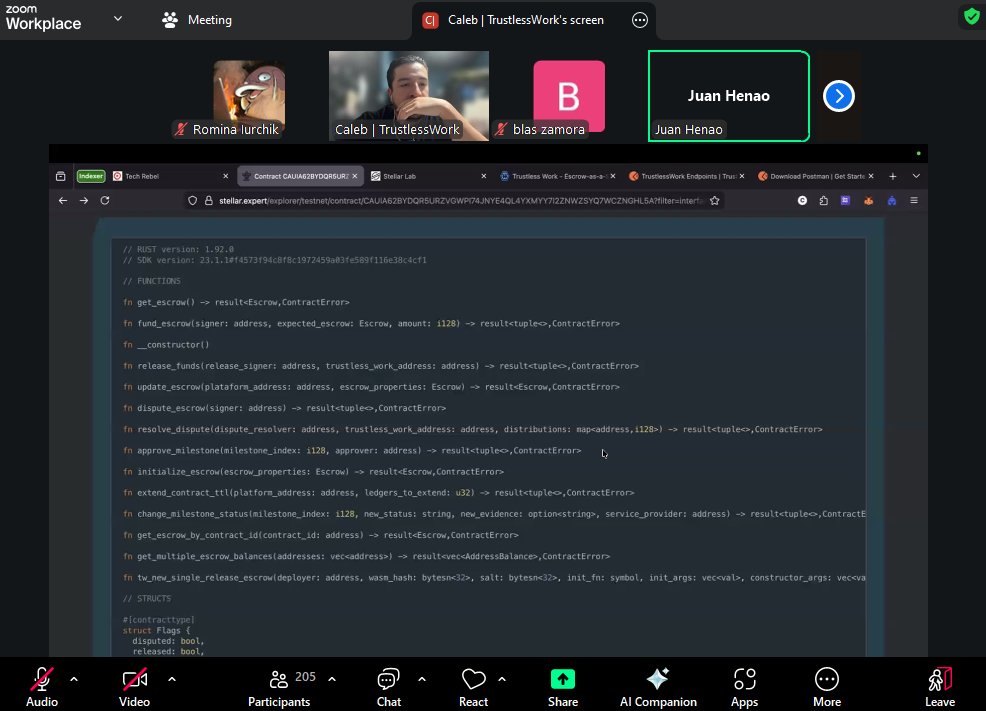Expand video options arrow next to Video
The height and width of the screenshot is (711, 986).
172,679
